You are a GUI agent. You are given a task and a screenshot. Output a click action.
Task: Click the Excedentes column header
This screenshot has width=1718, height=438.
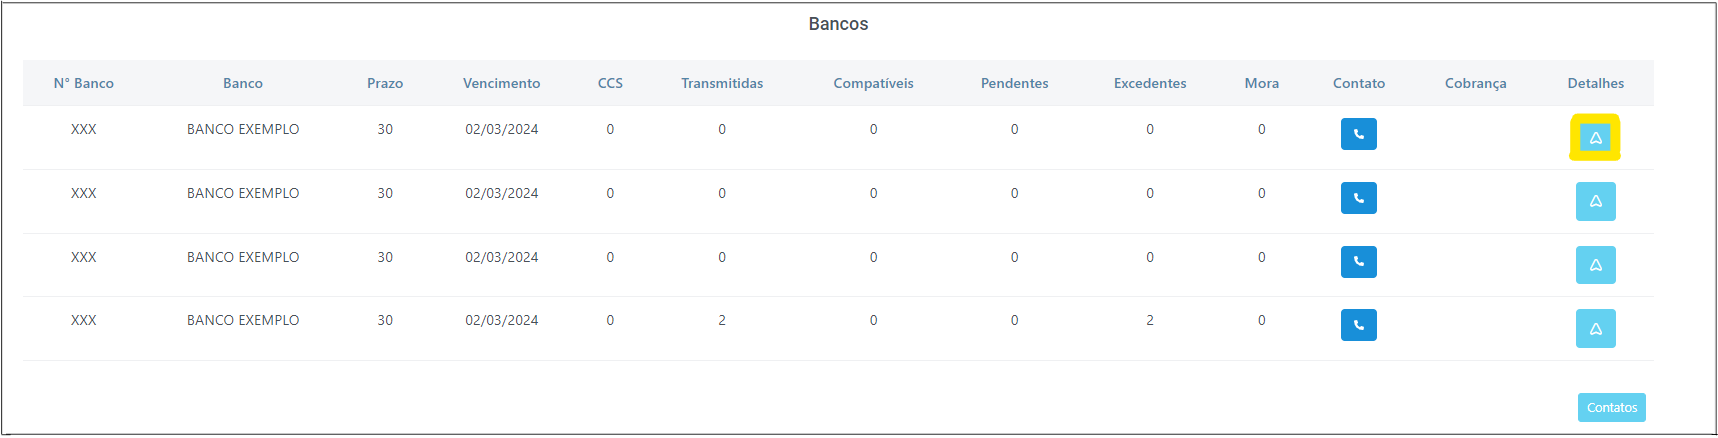[x=1150, y=83]
